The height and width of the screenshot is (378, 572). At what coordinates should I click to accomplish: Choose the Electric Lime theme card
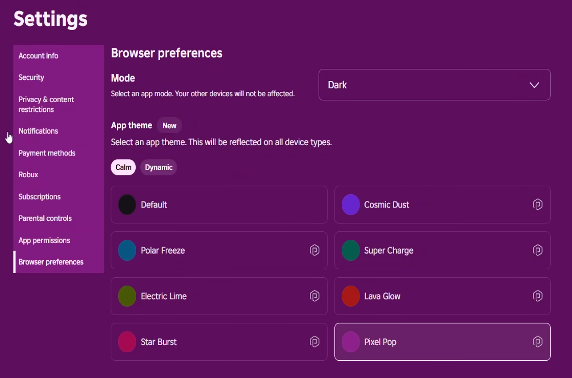point(219,296)
